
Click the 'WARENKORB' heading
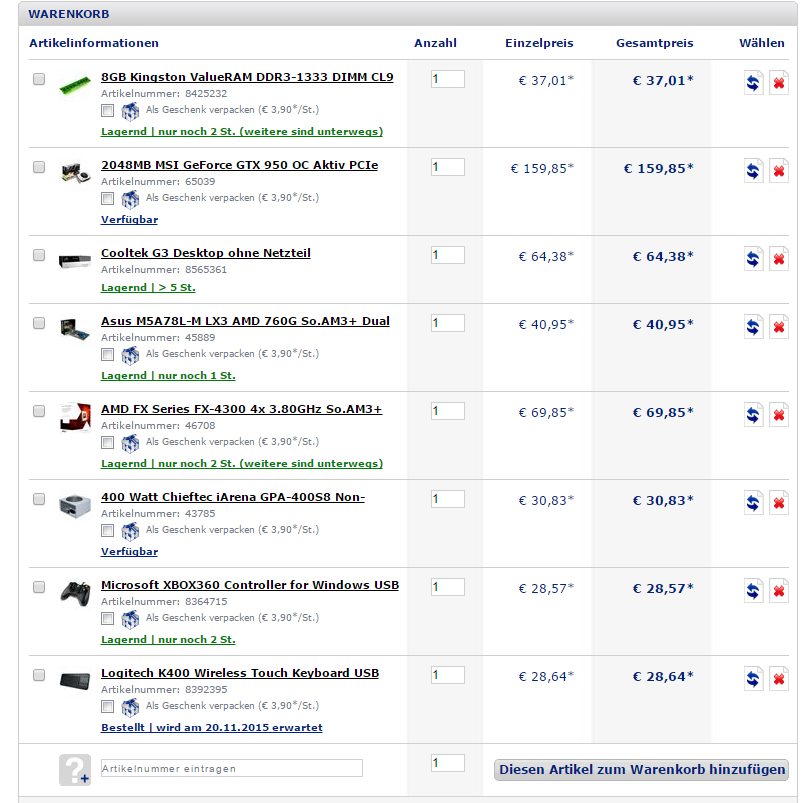coord(69,14)
